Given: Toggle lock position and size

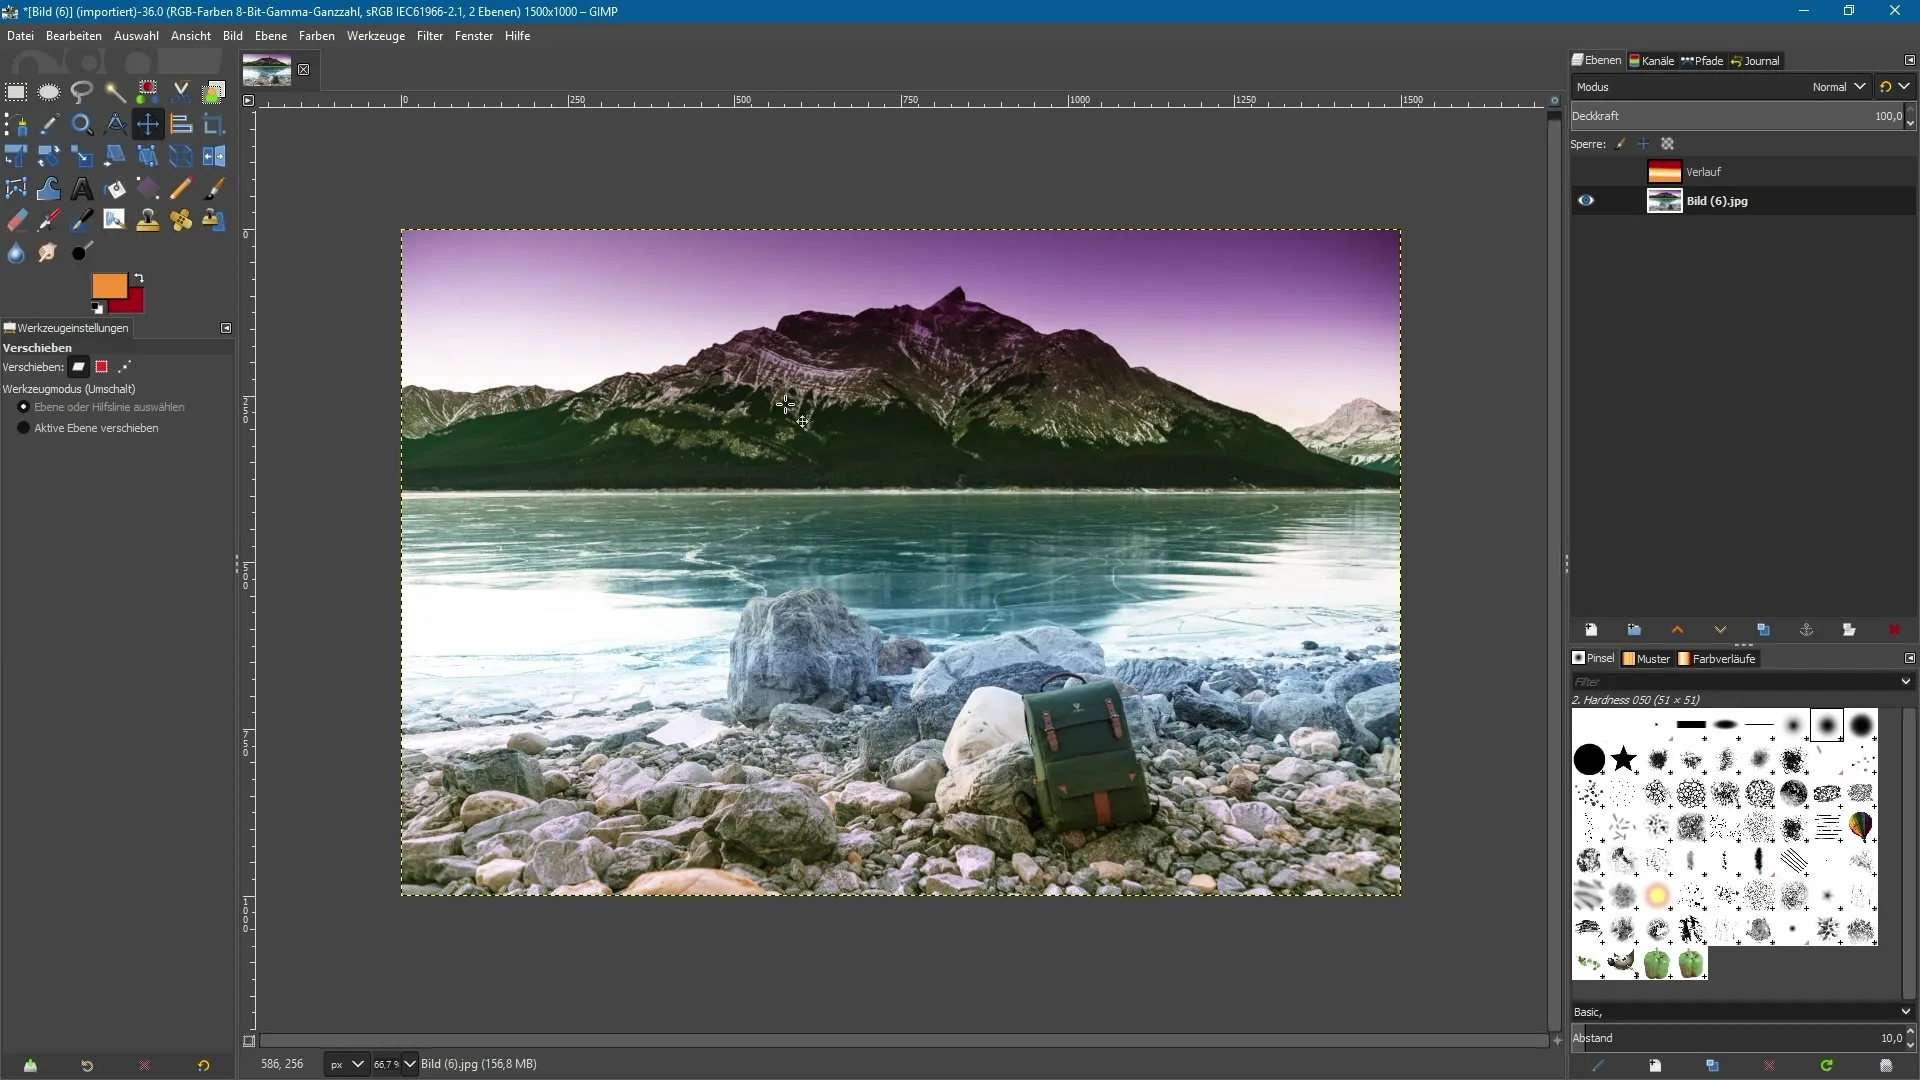Looking at the screenshot, I should click(x=1644, y=144).
